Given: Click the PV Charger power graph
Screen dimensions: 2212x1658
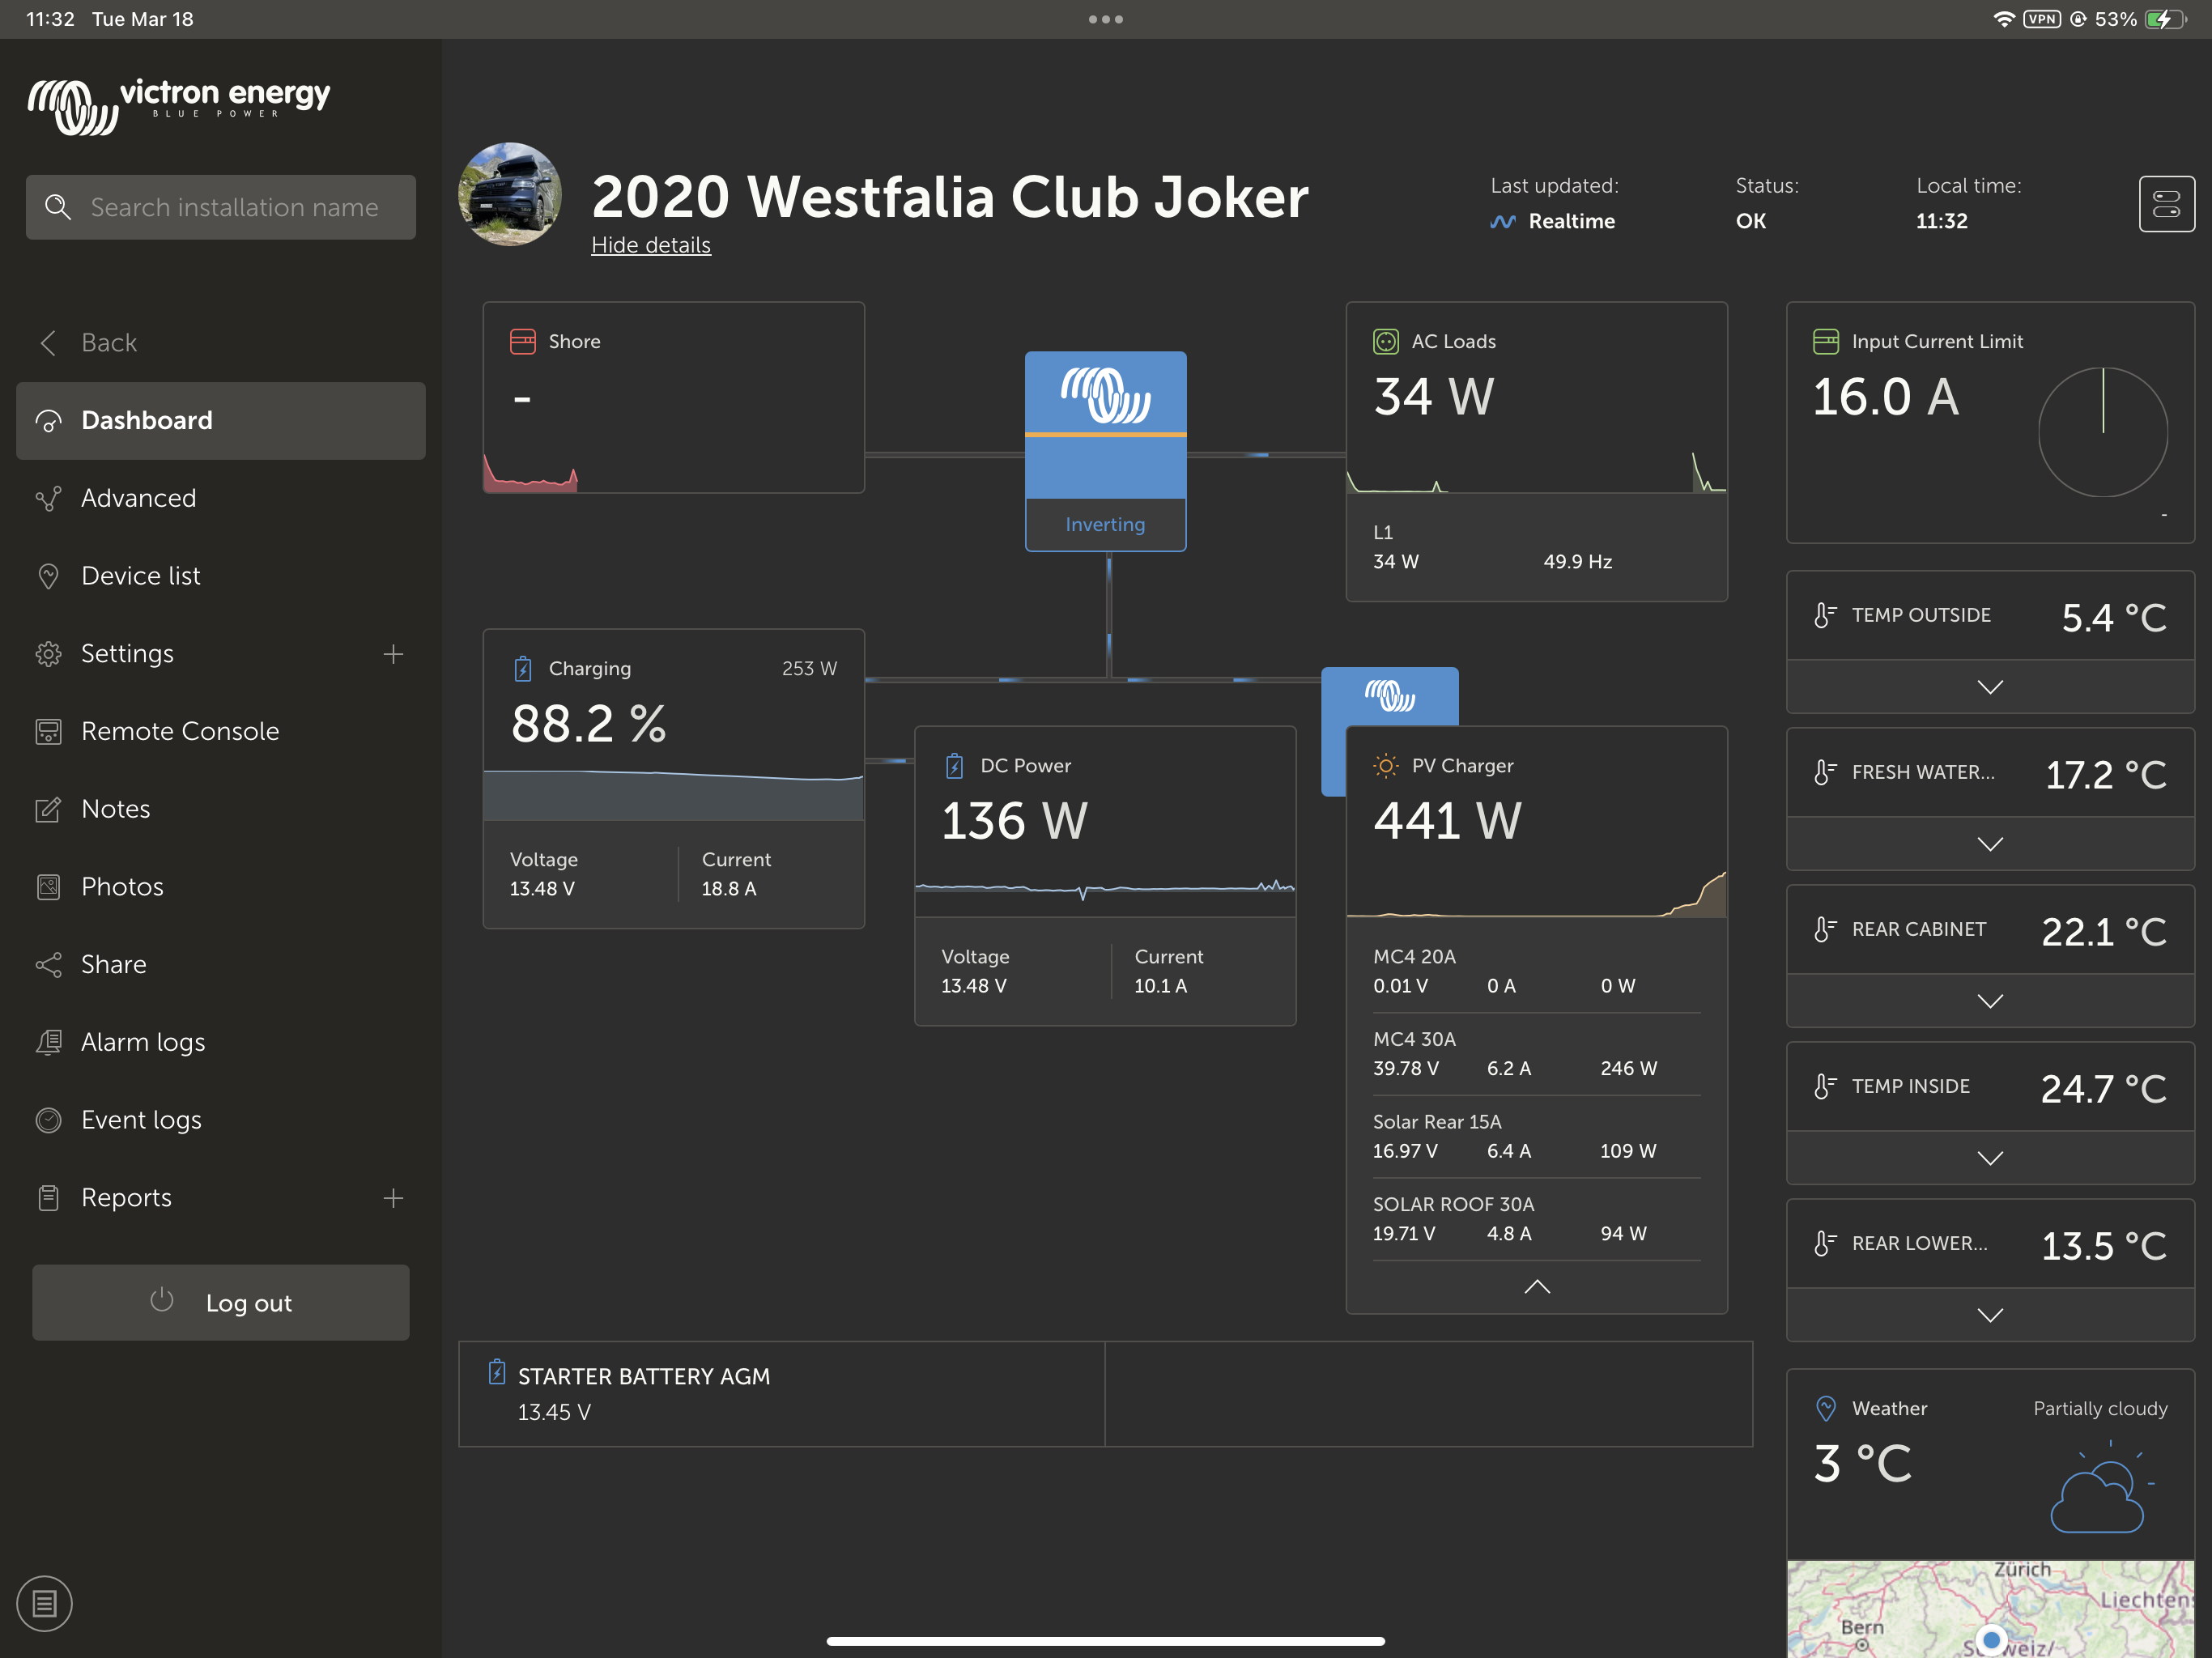Looking at the screenshot, I should [1537, 893].
